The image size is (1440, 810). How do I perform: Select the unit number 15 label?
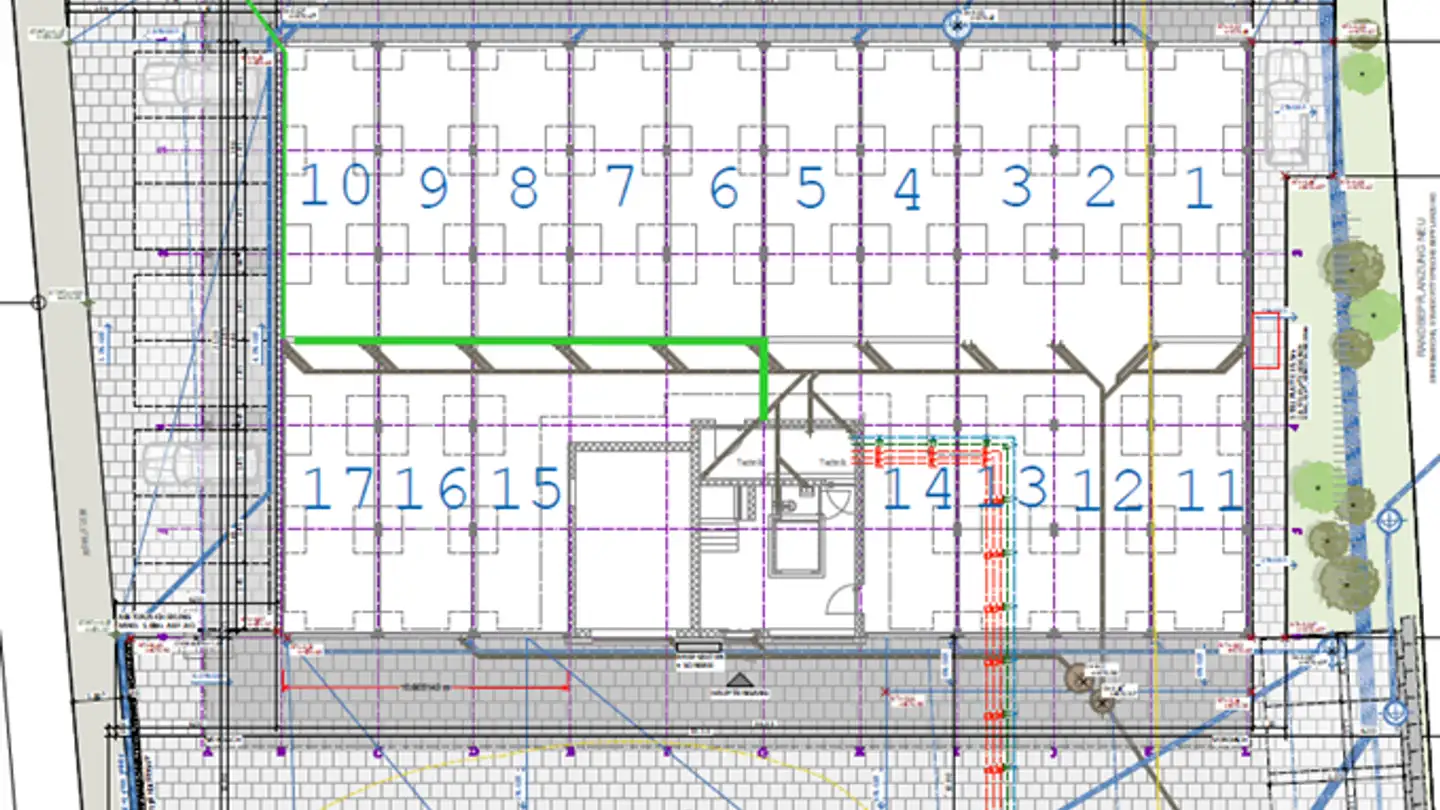[x=527, y=489]
